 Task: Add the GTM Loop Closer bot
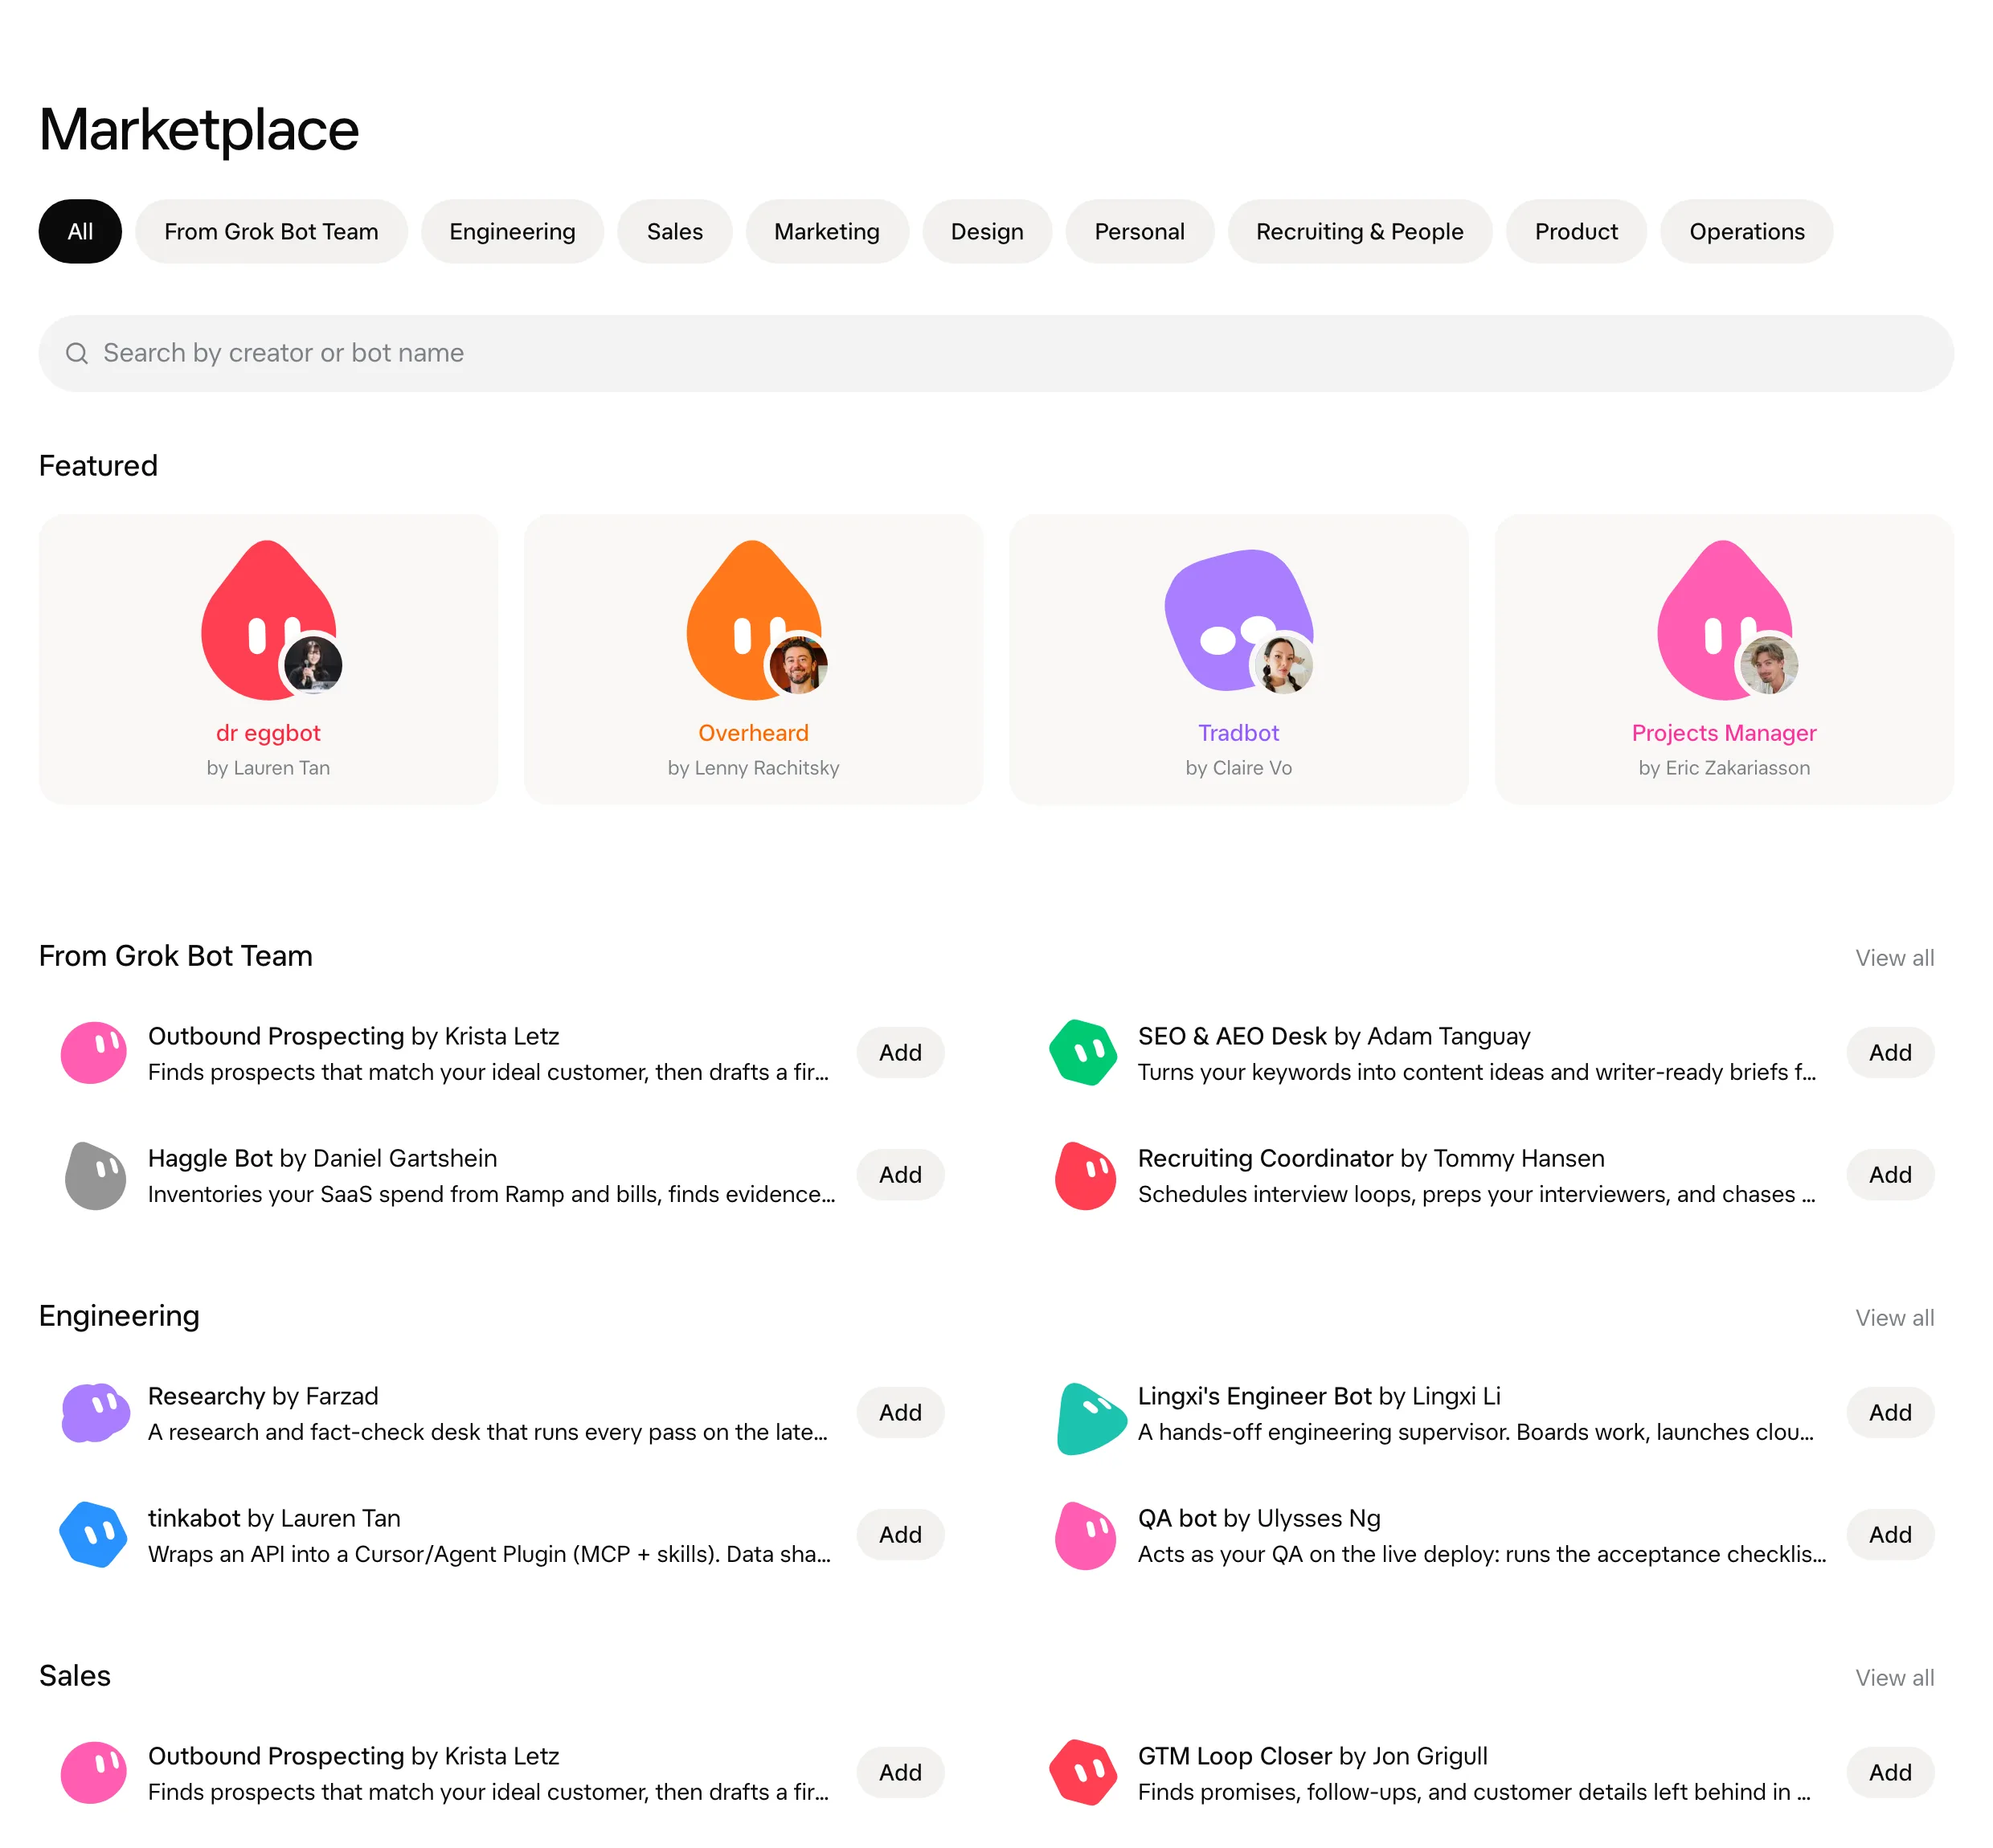[x=1890, y=1772]
